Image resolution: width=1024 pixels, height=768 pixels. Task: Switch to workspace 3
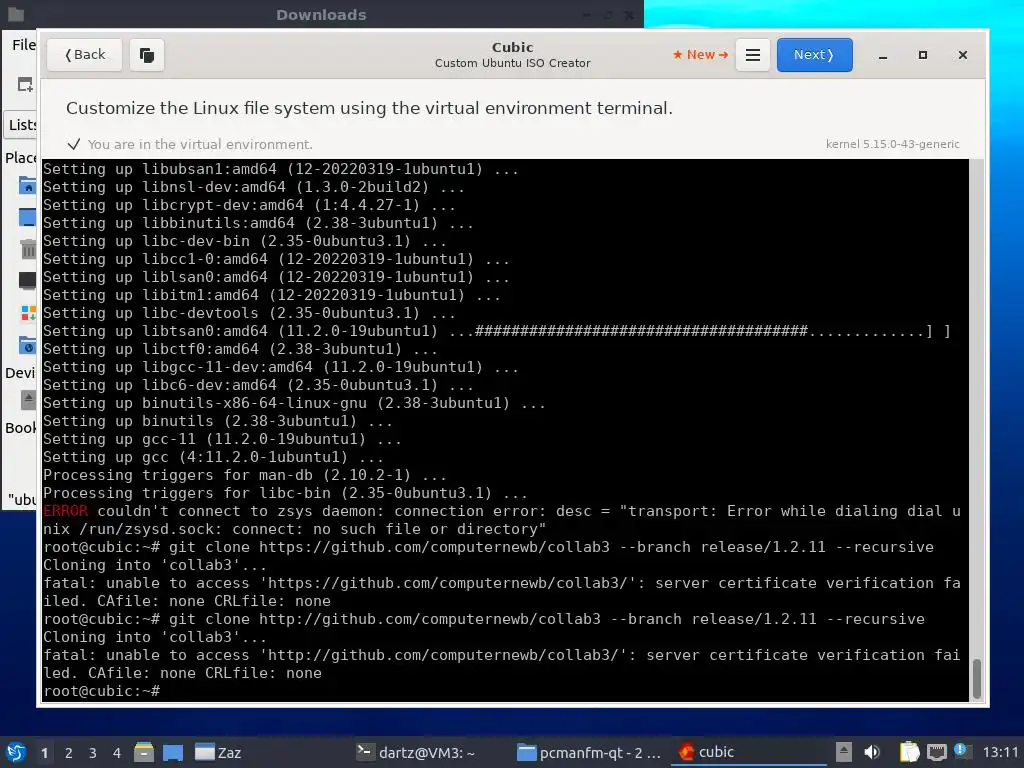click(93, 753)
